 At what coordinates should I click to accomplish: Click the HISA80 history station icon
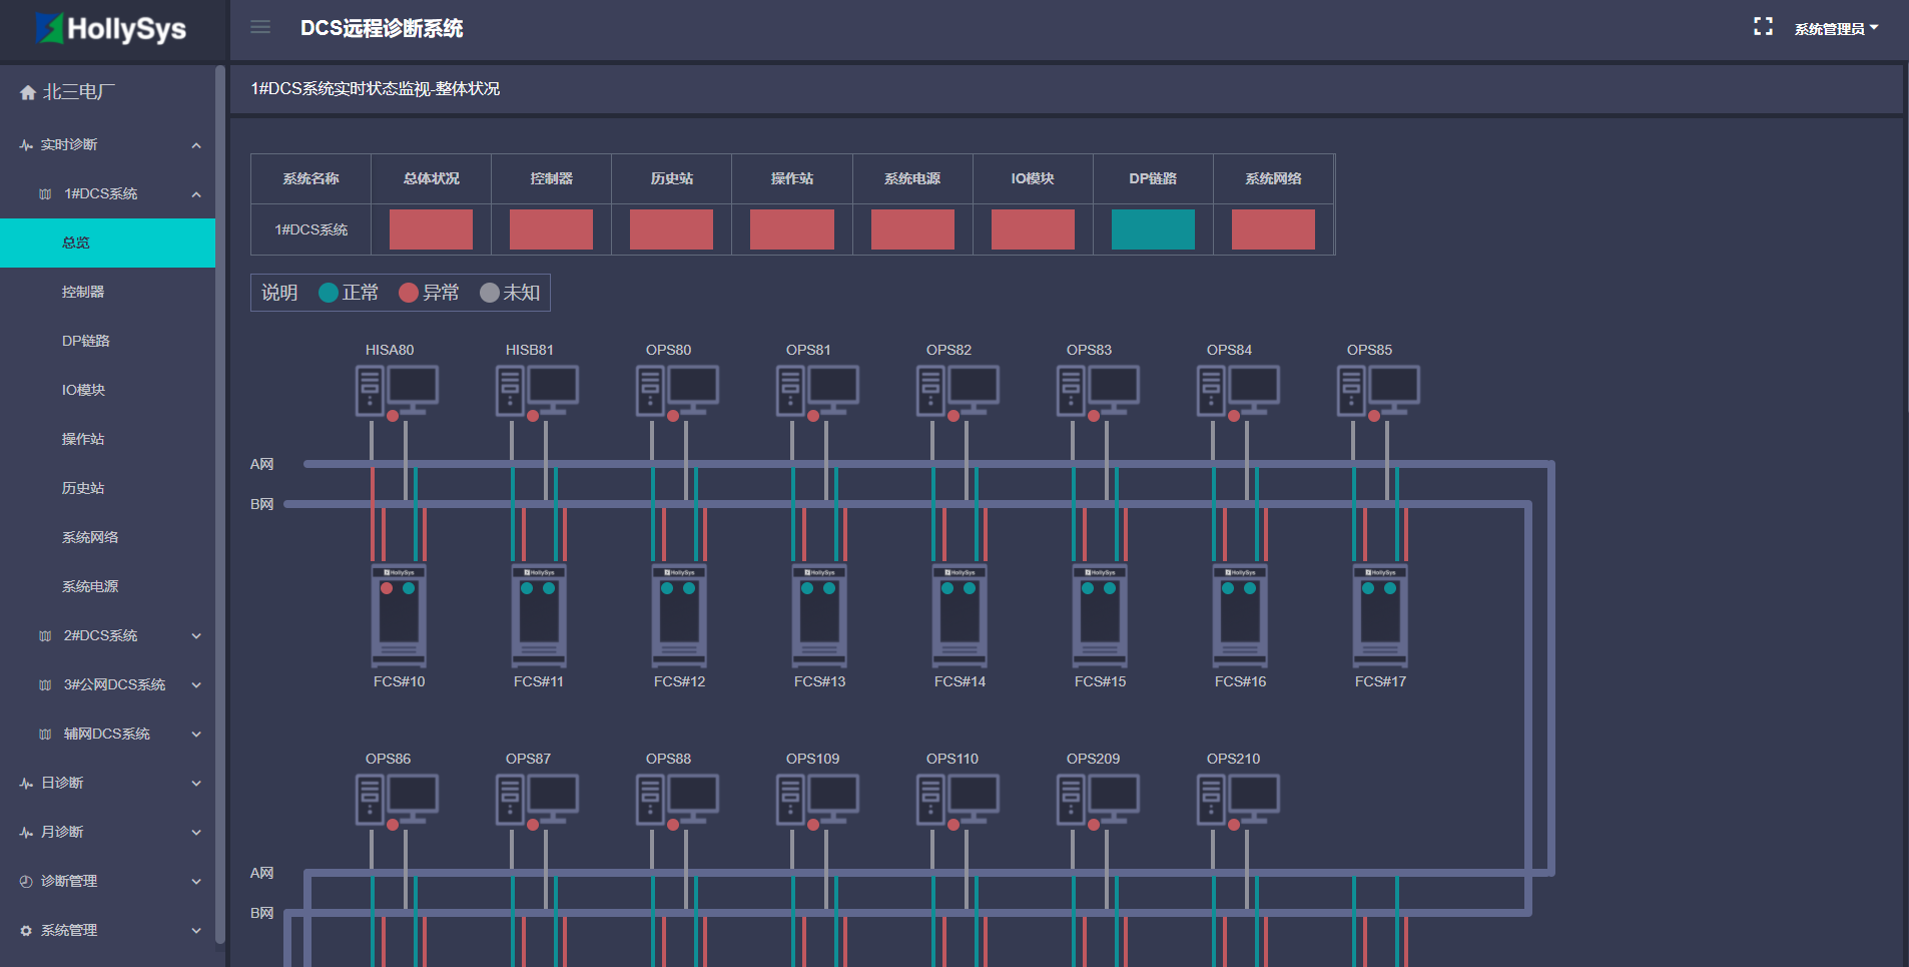coord(397,390)
